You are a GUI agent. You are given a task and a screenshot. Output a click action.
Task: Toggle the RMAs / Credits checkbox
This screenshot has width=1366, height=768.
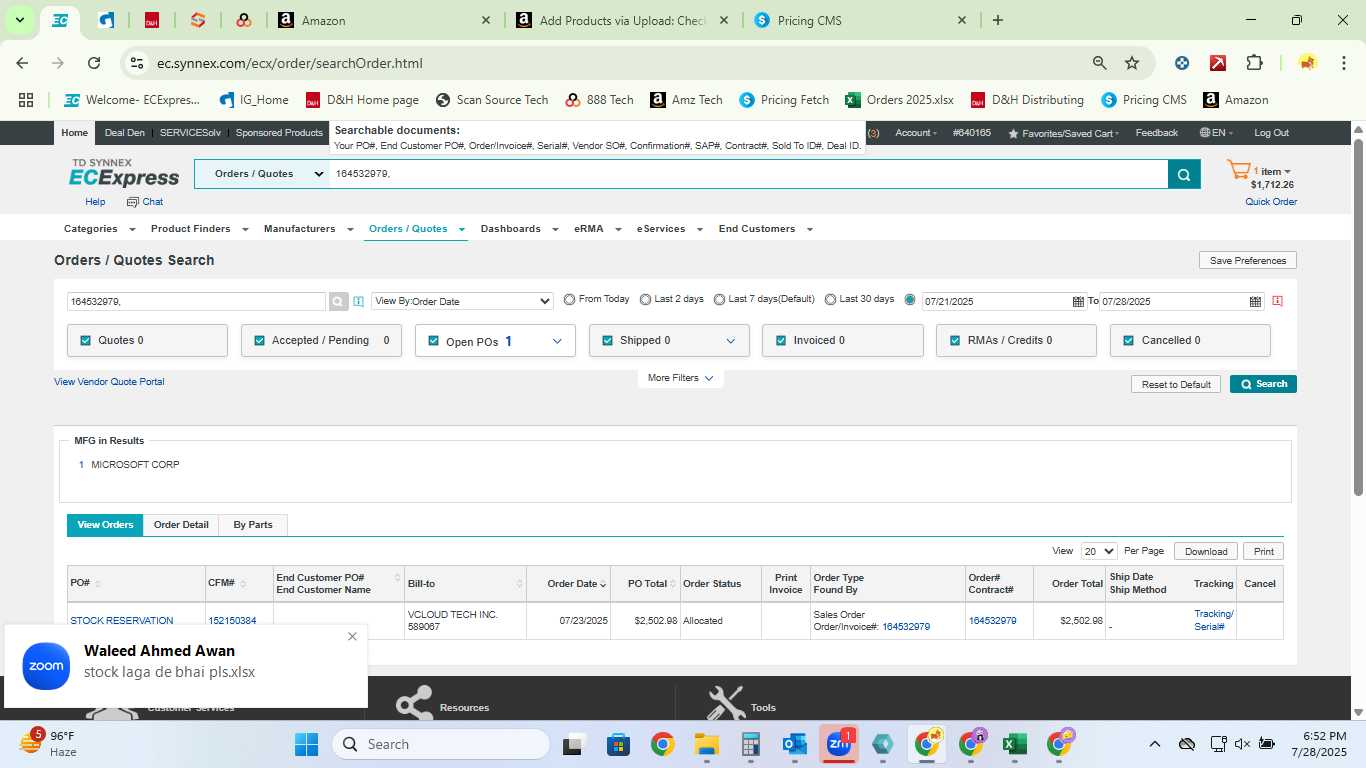pos(955,340)
